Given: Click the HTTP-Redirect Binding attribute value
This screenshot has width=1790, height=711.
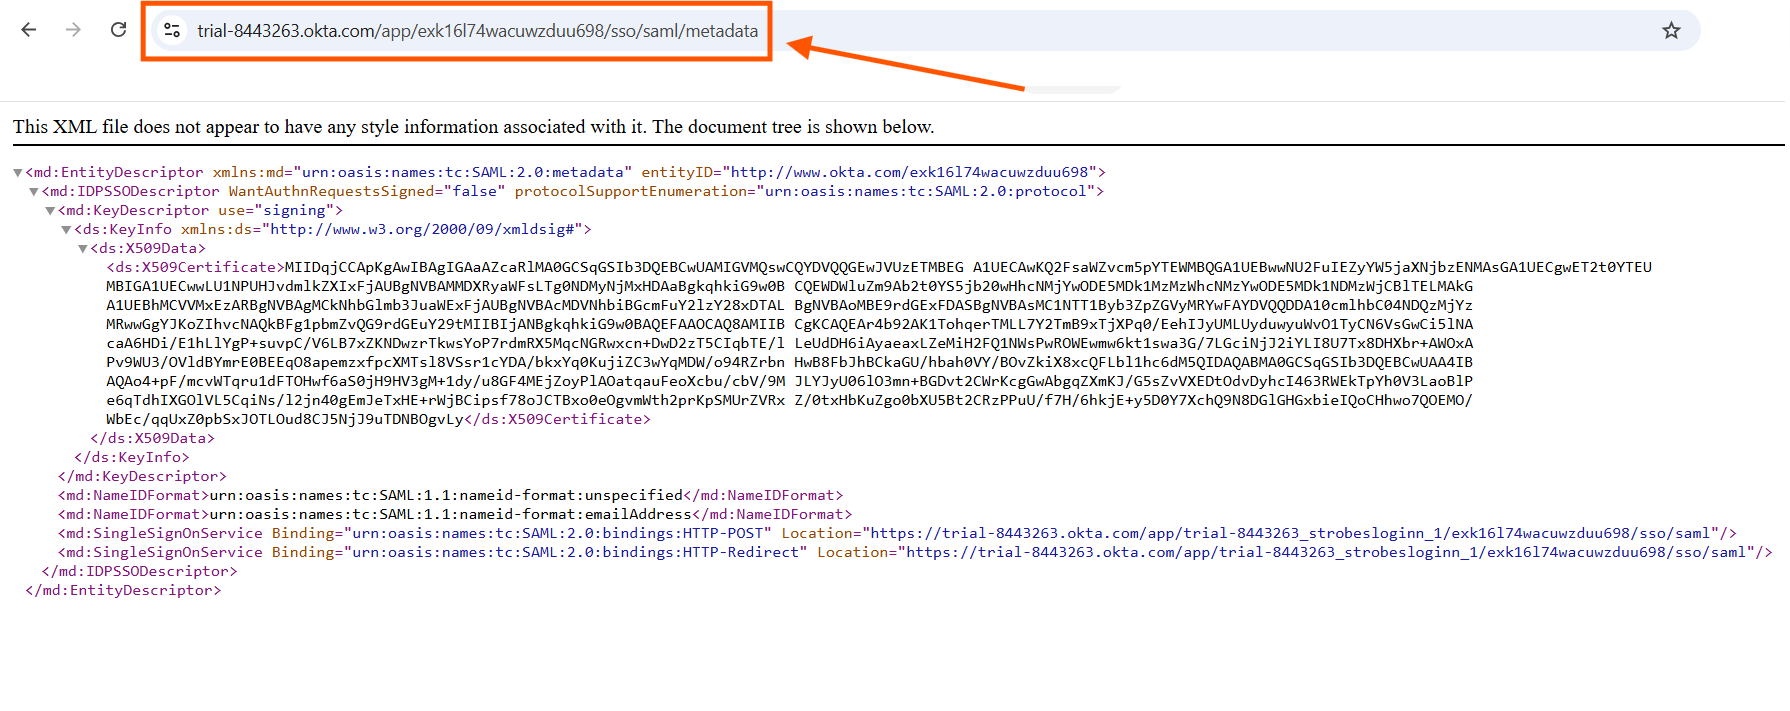Looking at the screenshot, I should tap(575, 552).
